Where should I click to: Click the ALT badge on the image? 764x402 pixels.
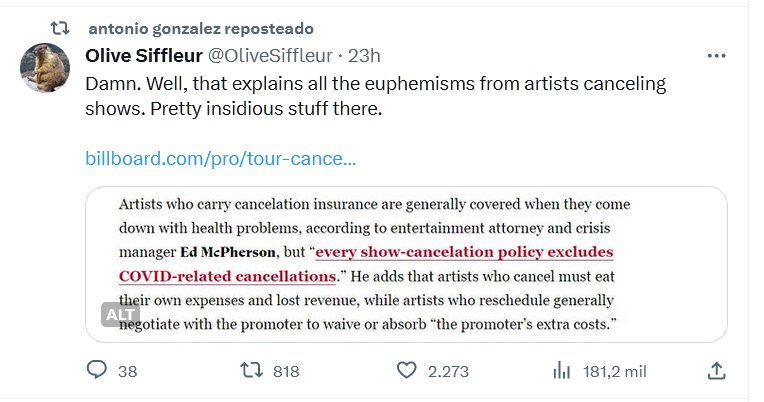[x=120, y=314]
